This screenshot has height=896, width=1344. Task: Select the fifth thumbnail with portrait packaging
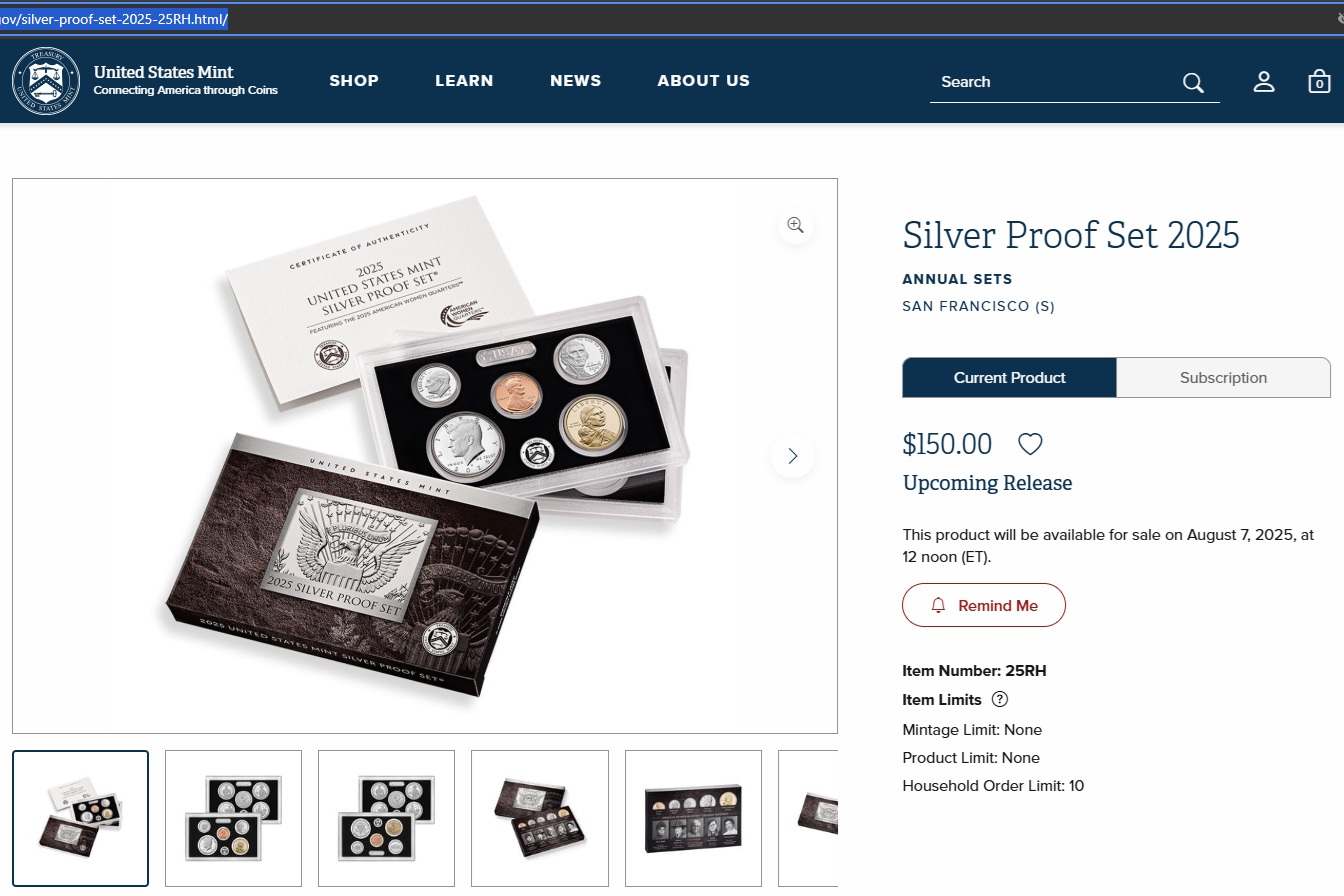693,818
